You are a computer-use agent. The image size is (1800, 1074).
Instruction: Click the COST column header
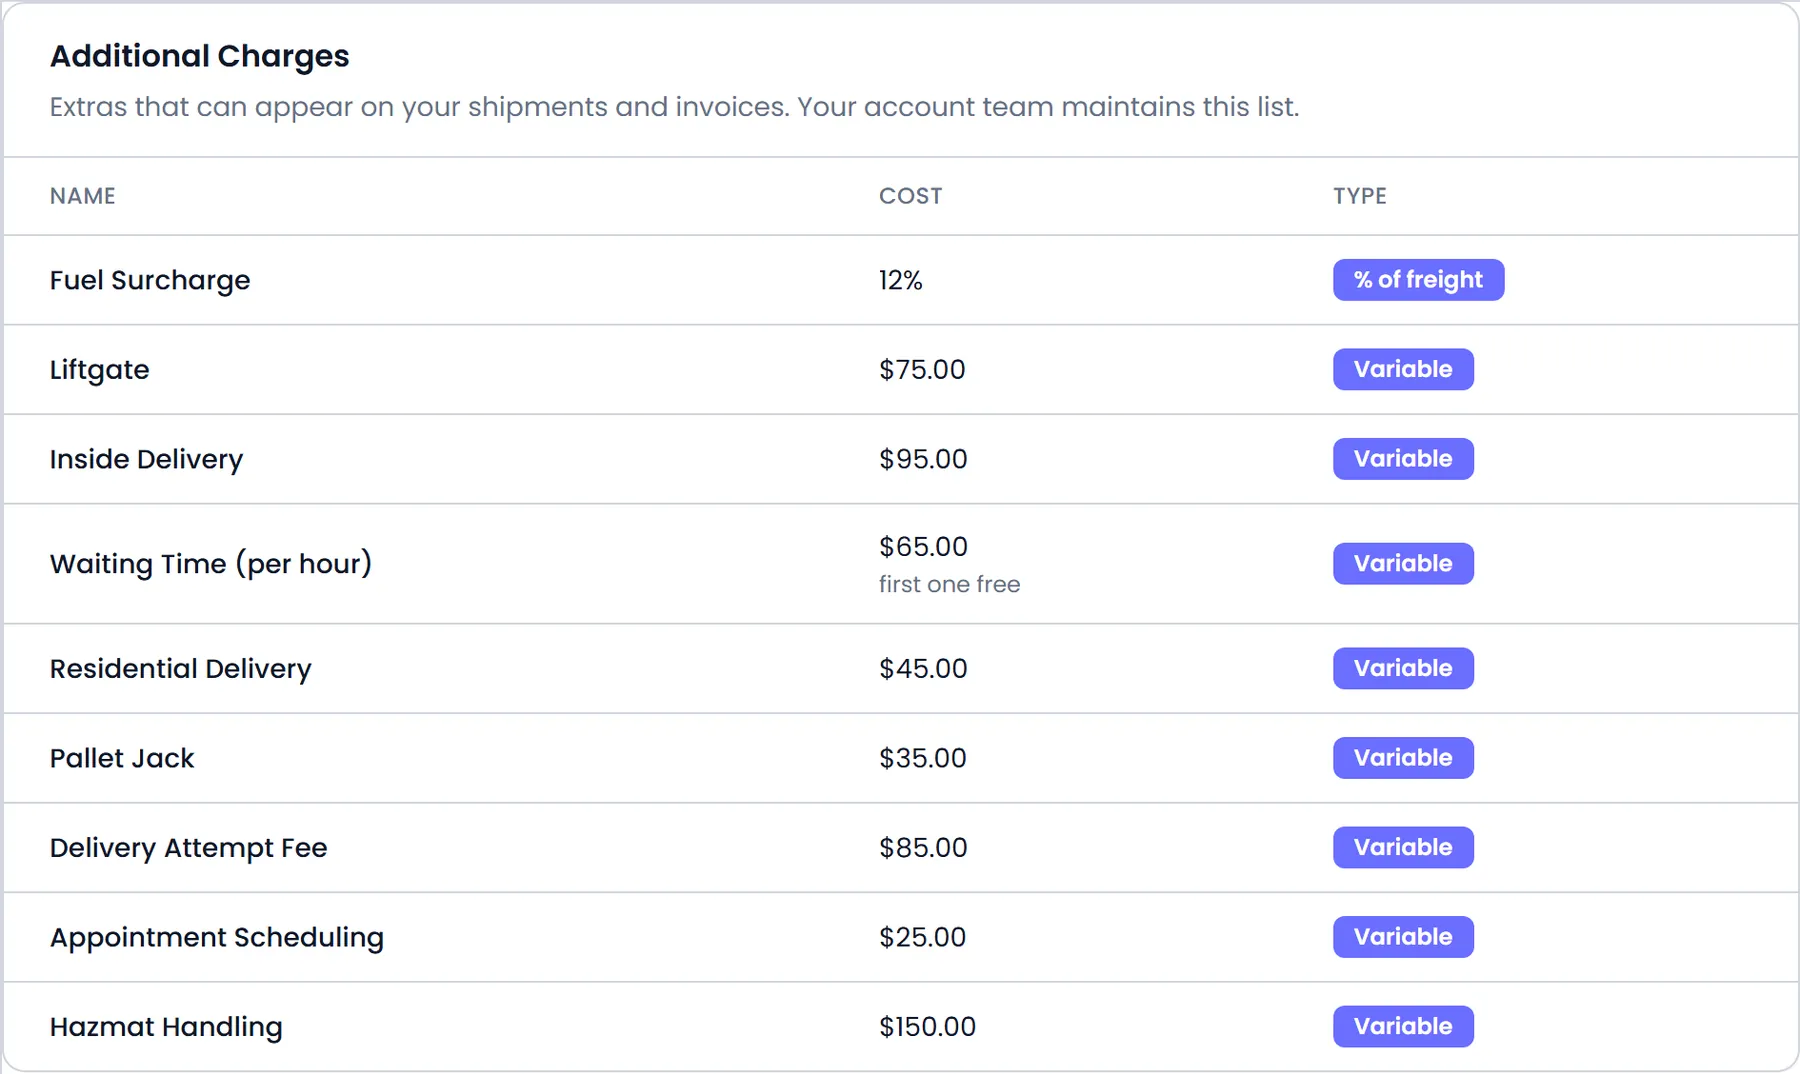pyautogui.click(x=910, y=196)
